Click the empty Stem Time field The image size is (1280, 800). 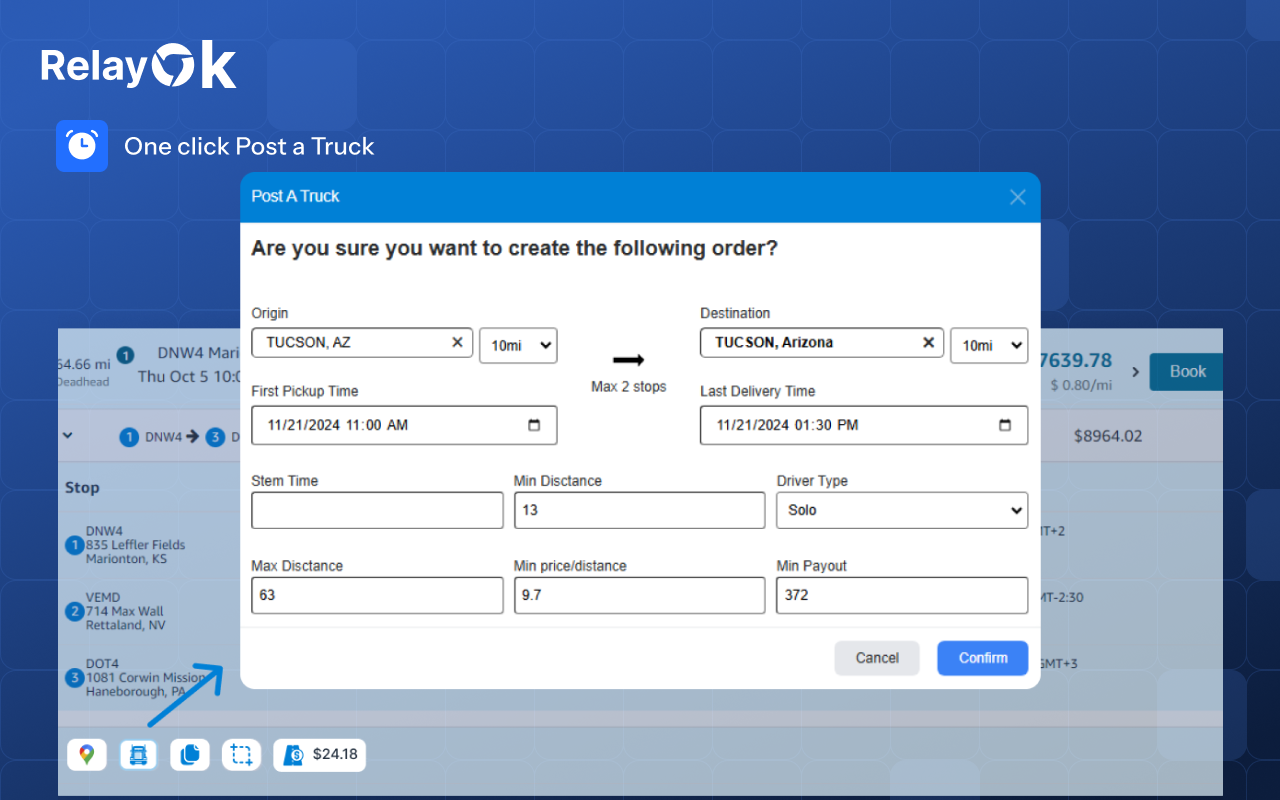377,510
